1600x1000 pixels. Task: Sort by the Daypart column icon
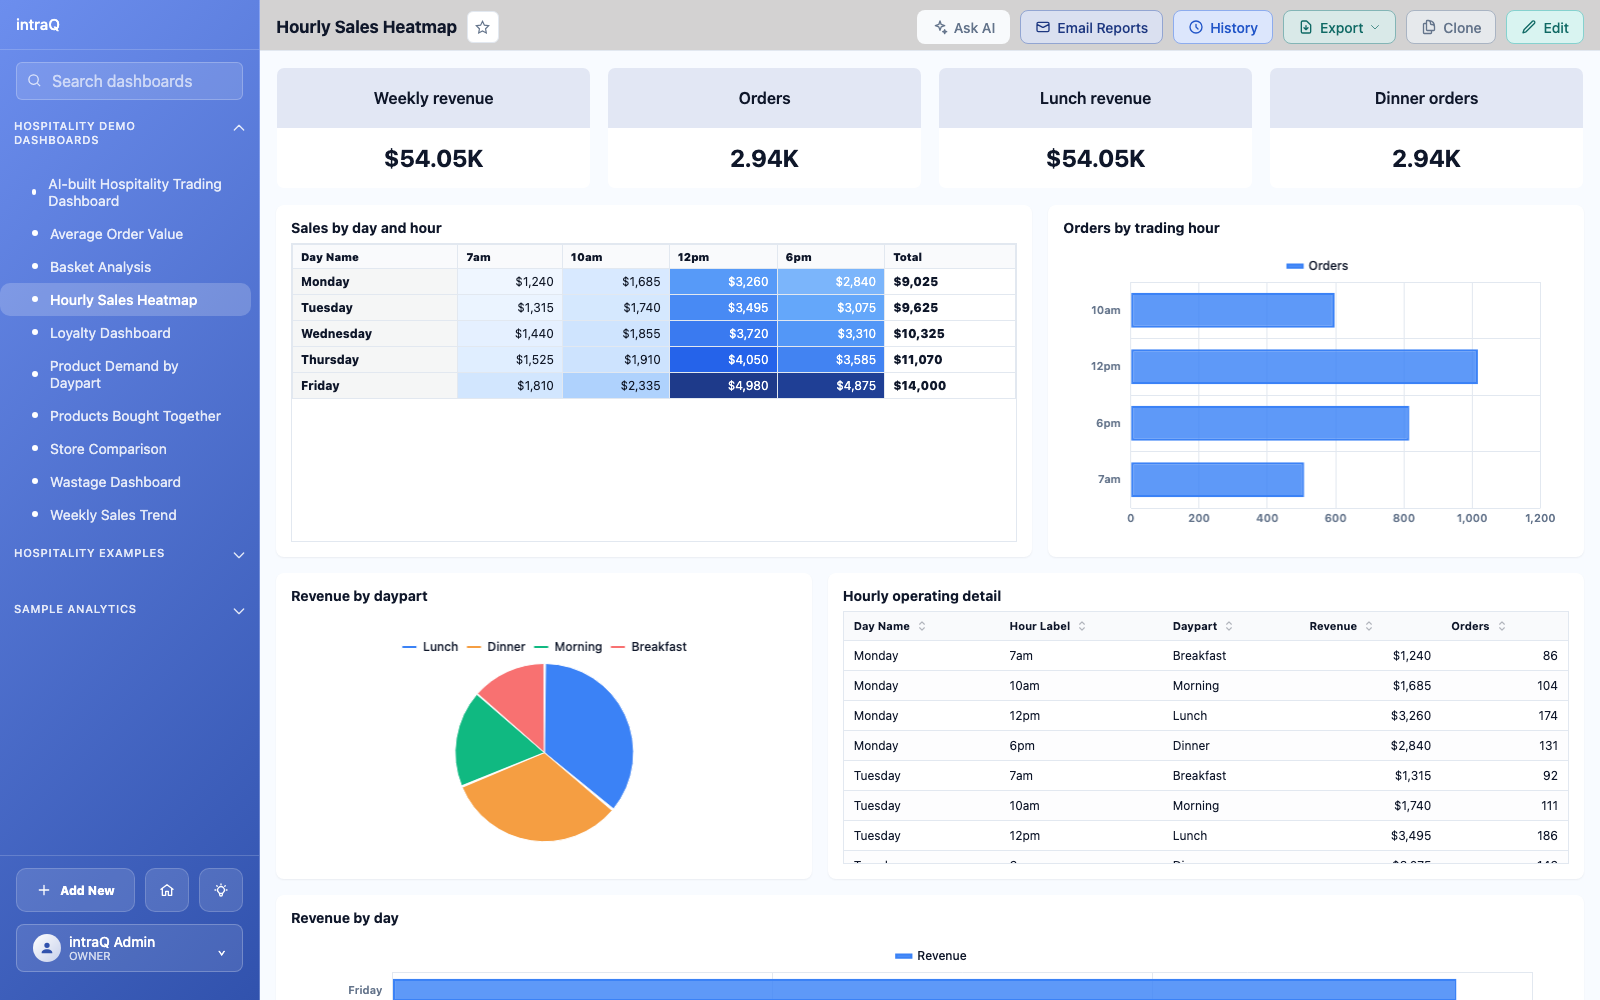1229,626
